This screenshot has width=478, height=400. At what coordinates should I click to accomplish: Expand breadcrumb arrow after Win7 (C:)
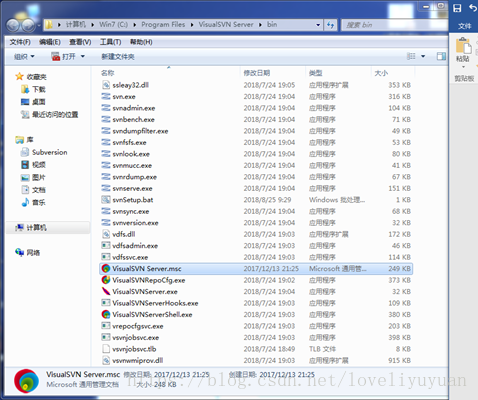tap(134, 25)
